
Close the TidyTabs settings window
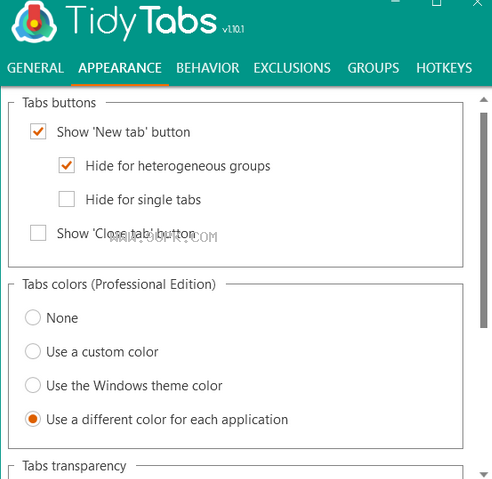[x=478, y=3]
